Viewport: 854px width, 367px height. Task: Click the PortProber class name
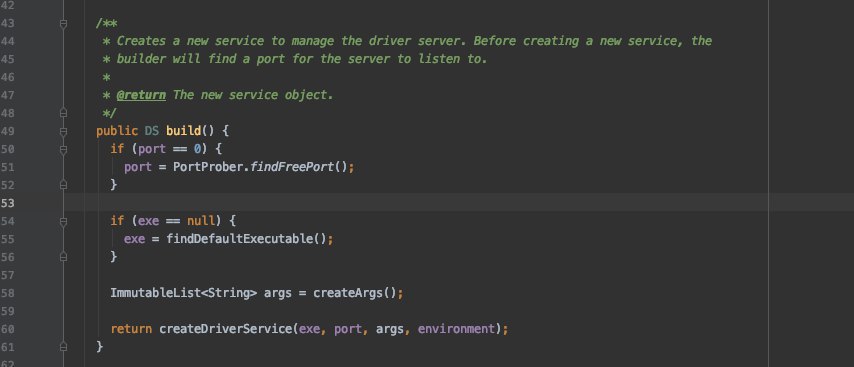pyautogui.click(x=208, y=167)
